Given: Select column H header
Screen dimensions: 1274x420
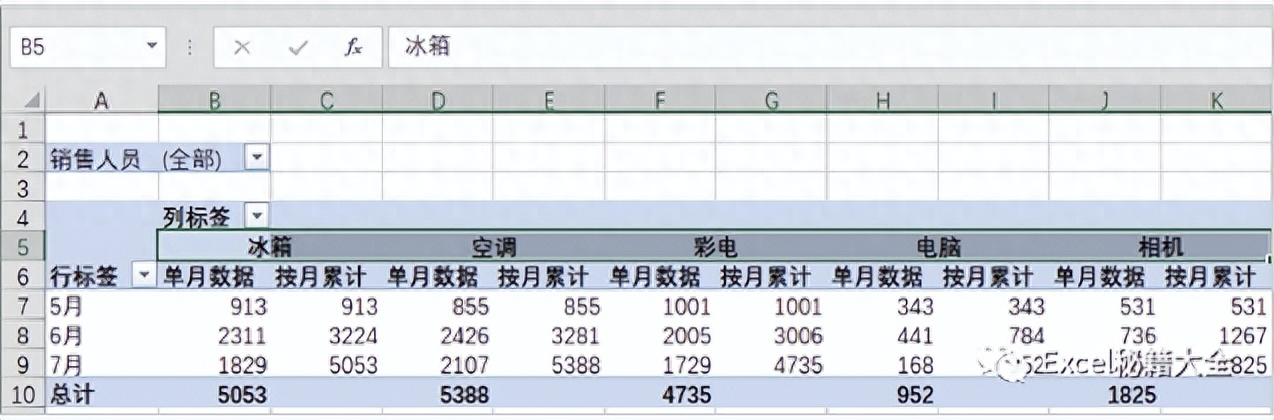Looking at the screenshot, I should click(882, 102).
